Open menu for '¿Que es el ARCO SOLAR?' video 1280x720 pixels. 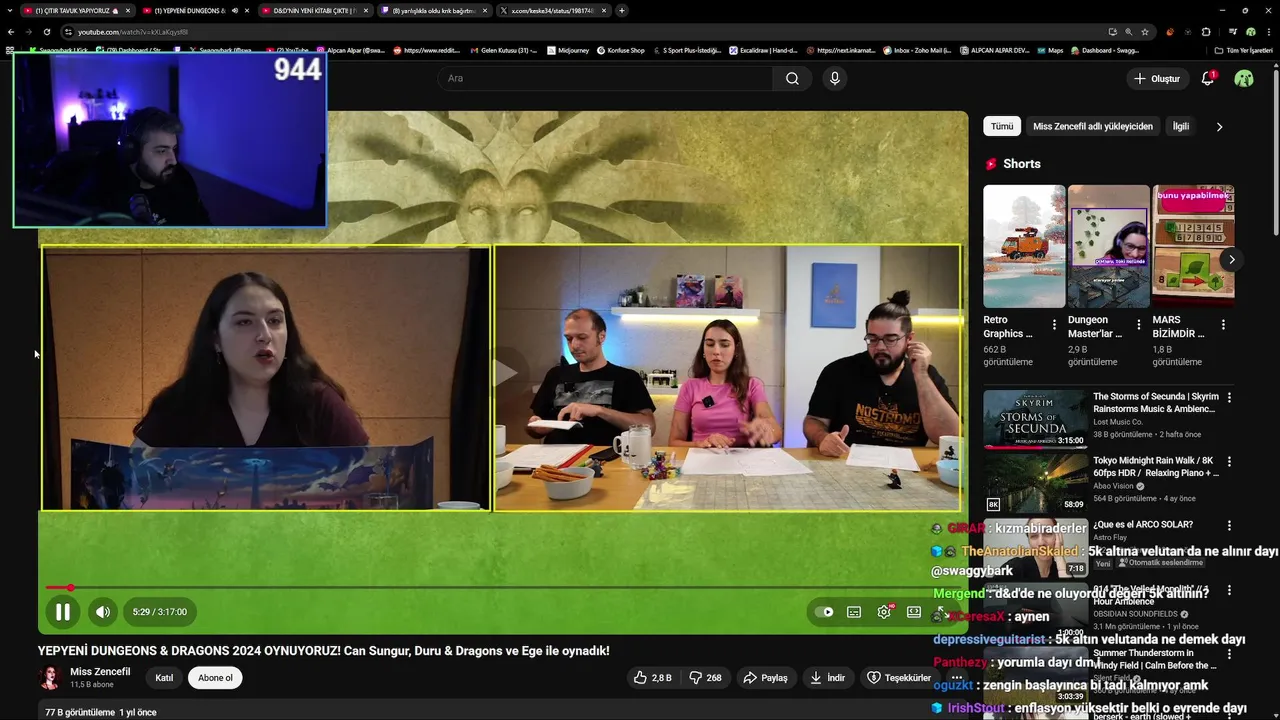(1229, 525)
